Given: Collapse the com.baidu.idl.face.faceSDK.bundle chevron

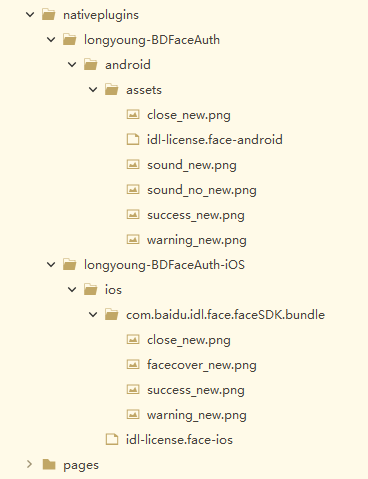Looking at the screenshot, I should pyautogui.click(x=93, y=315).
